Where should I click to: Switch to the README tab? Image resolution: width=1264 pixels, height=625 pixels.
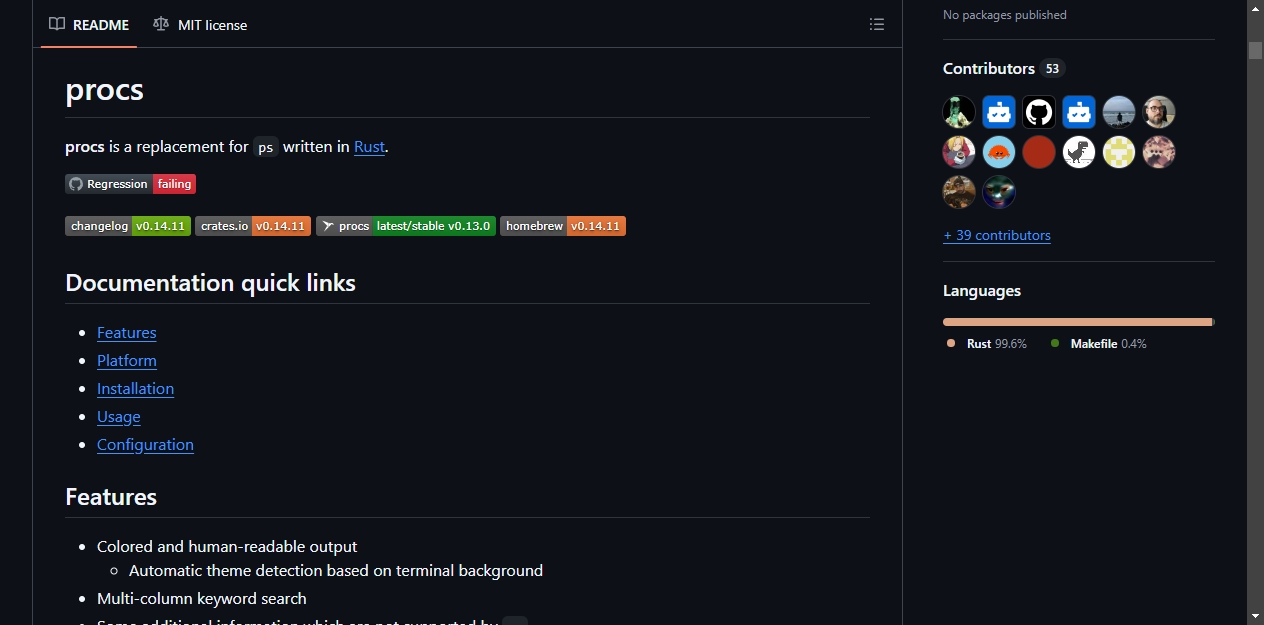point(89,24)
